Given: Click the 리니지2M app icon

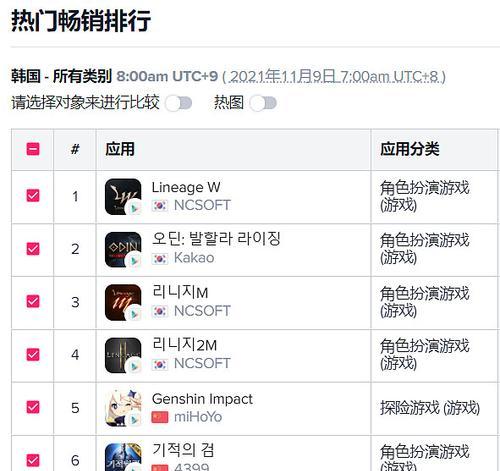Looking at the screenshot, I should 123,355.
